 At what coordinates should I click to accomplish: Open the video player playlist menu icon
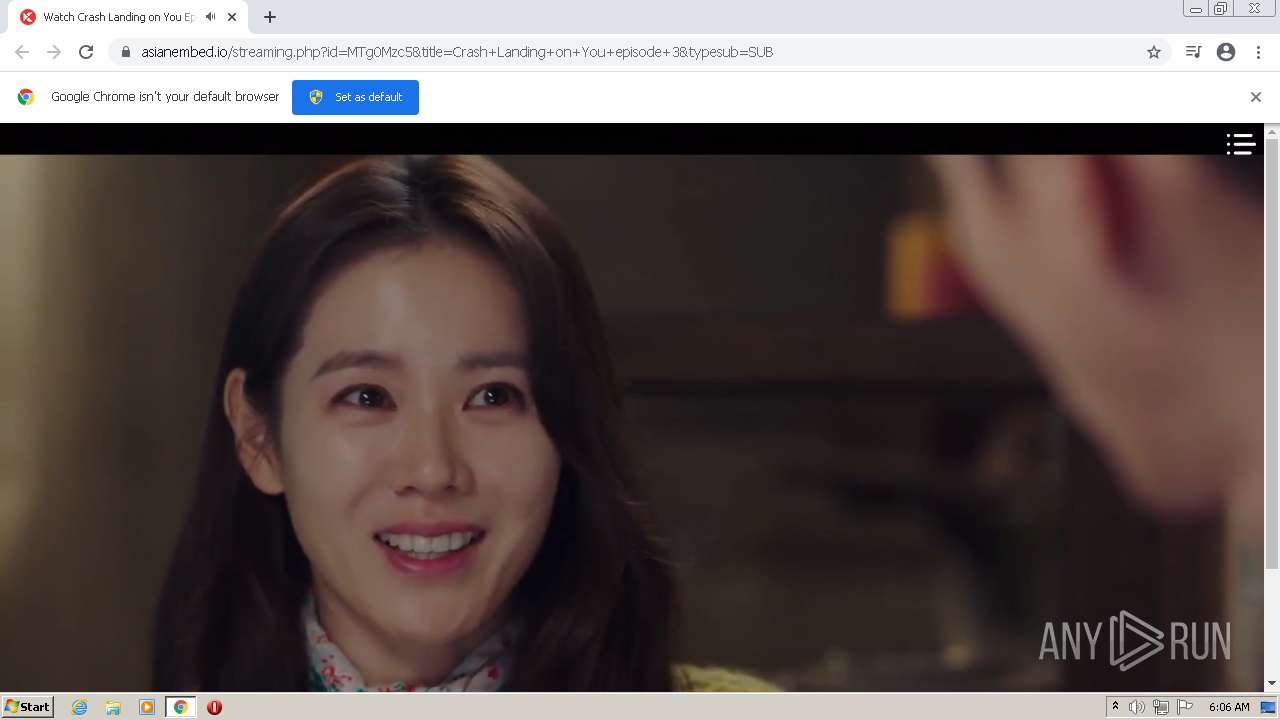click(1241, 145)
